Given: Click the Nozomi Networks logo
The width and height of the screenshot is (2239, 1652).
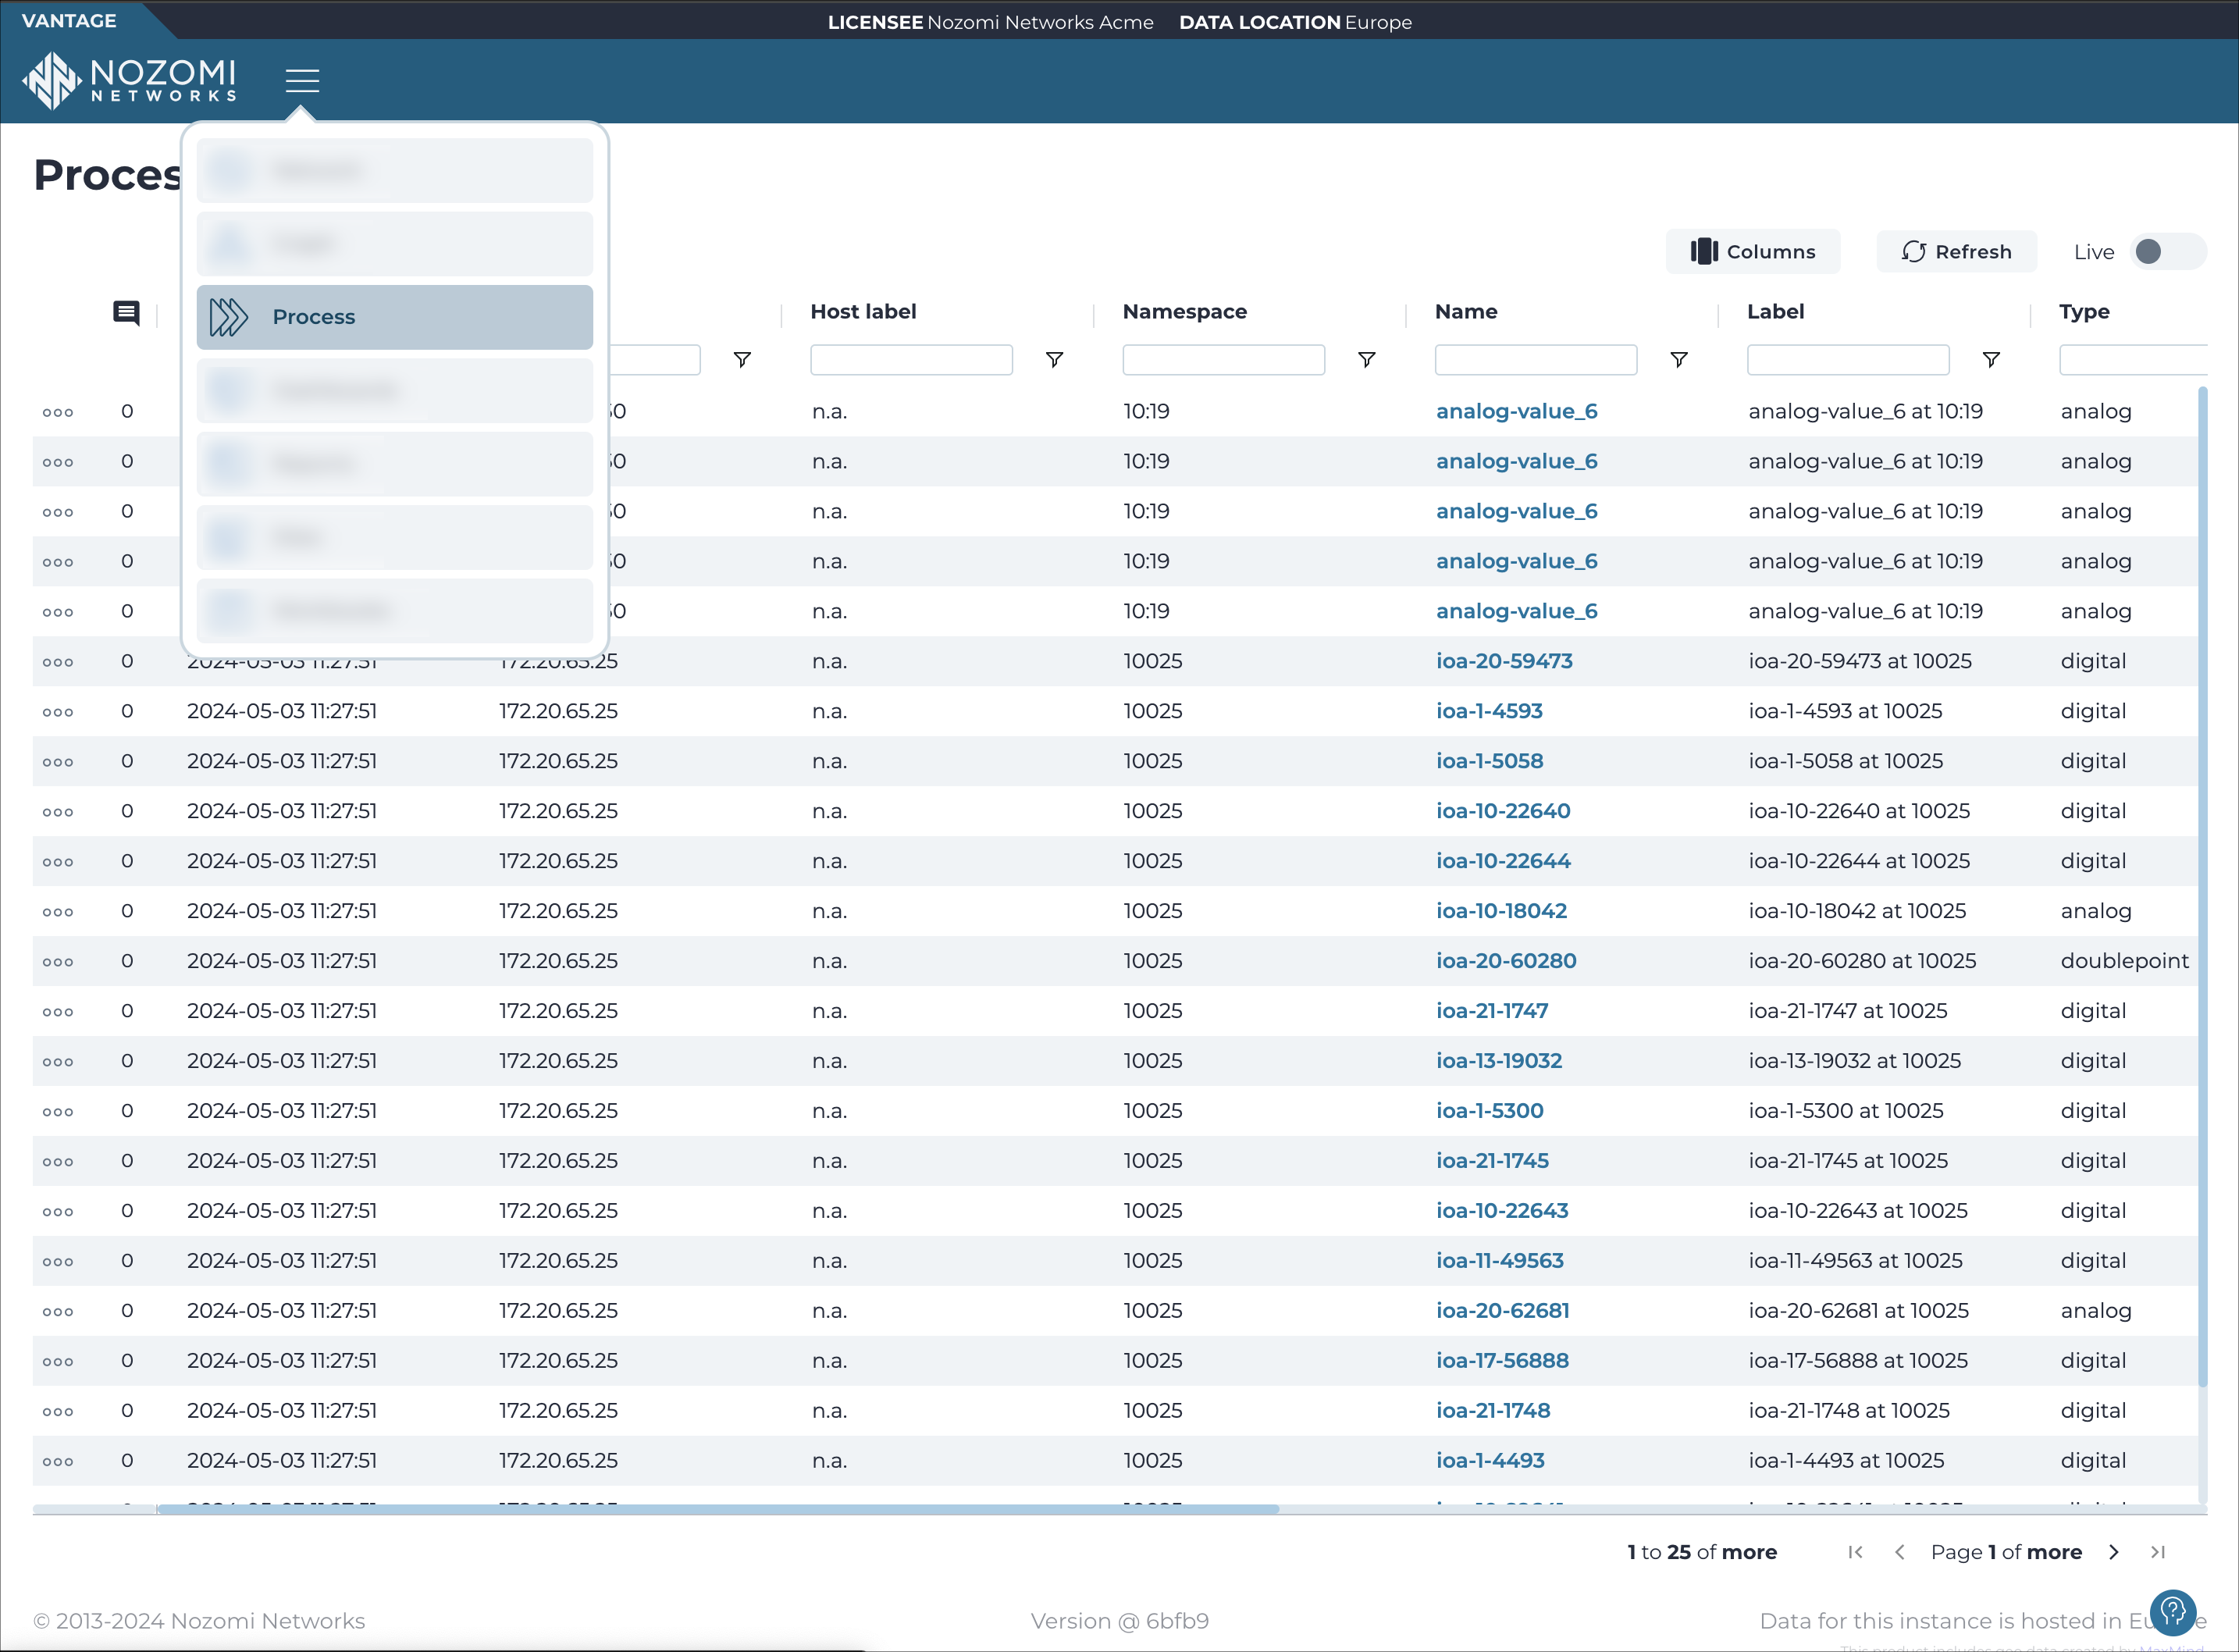Looking at the screenshot, I should click(x=130, y=81).
